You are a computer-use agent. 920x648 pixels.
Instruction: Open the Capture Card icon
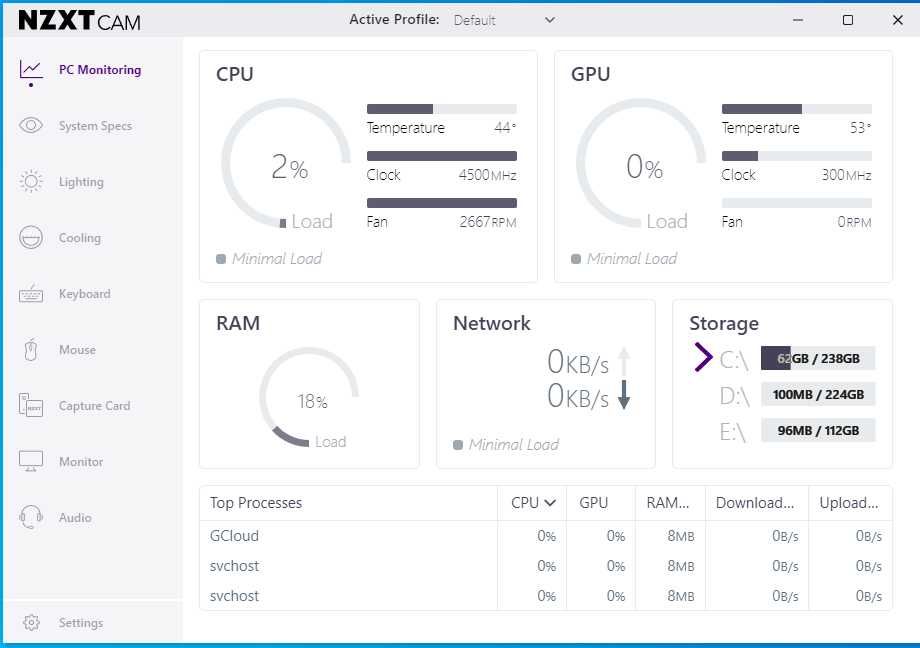(31, 406)
